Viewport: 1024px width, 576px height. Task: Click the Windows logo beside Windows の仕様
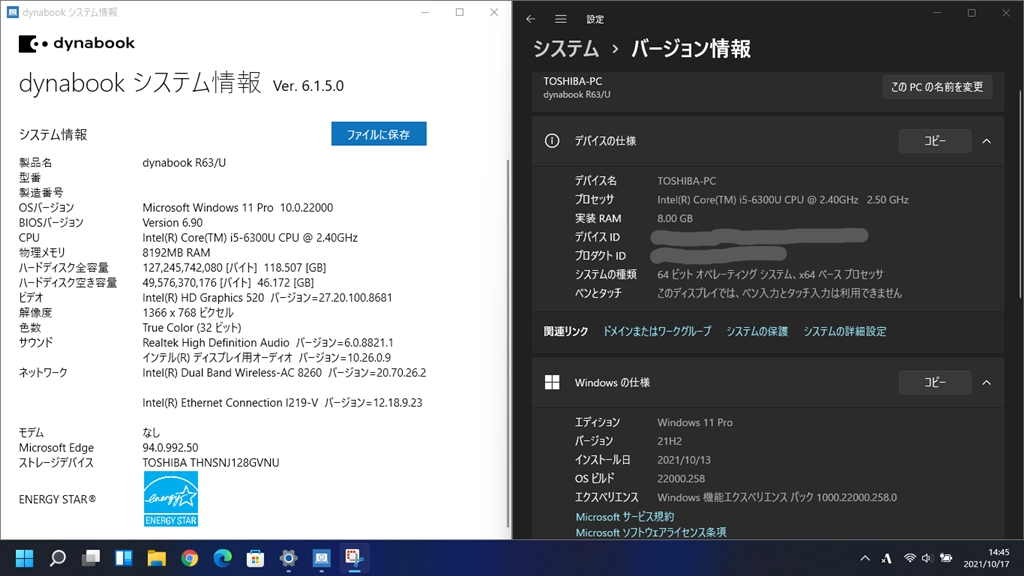click(552, 383)
